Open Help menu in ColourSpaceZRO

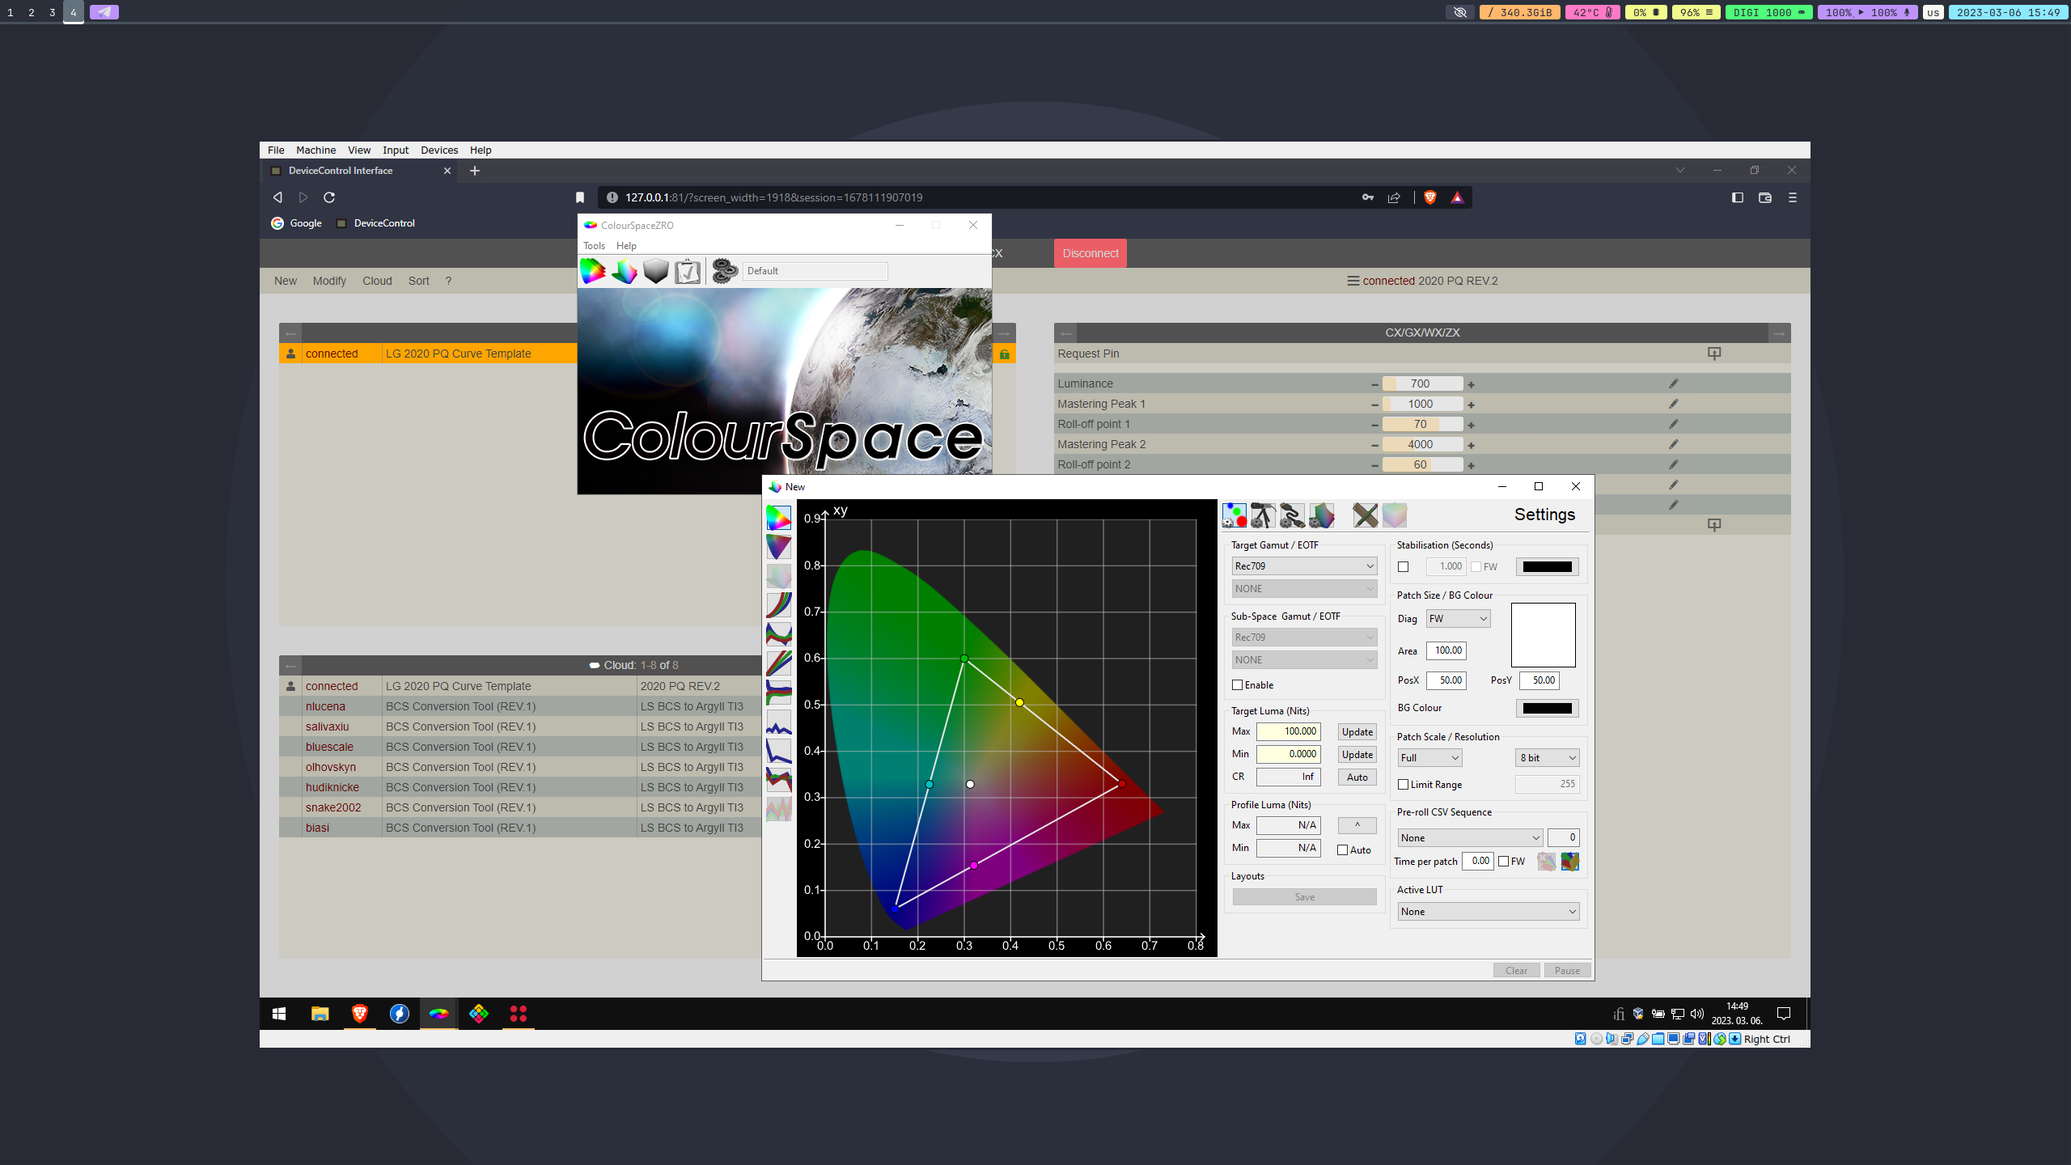point(627,246)
